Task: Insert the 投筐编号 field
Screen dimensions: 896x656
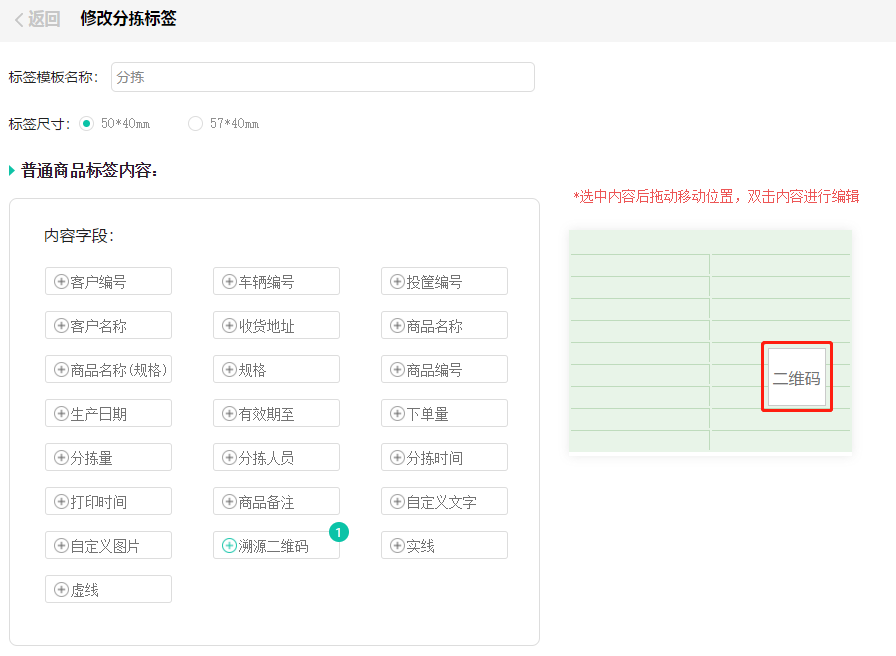Action: tap(444, 281)
